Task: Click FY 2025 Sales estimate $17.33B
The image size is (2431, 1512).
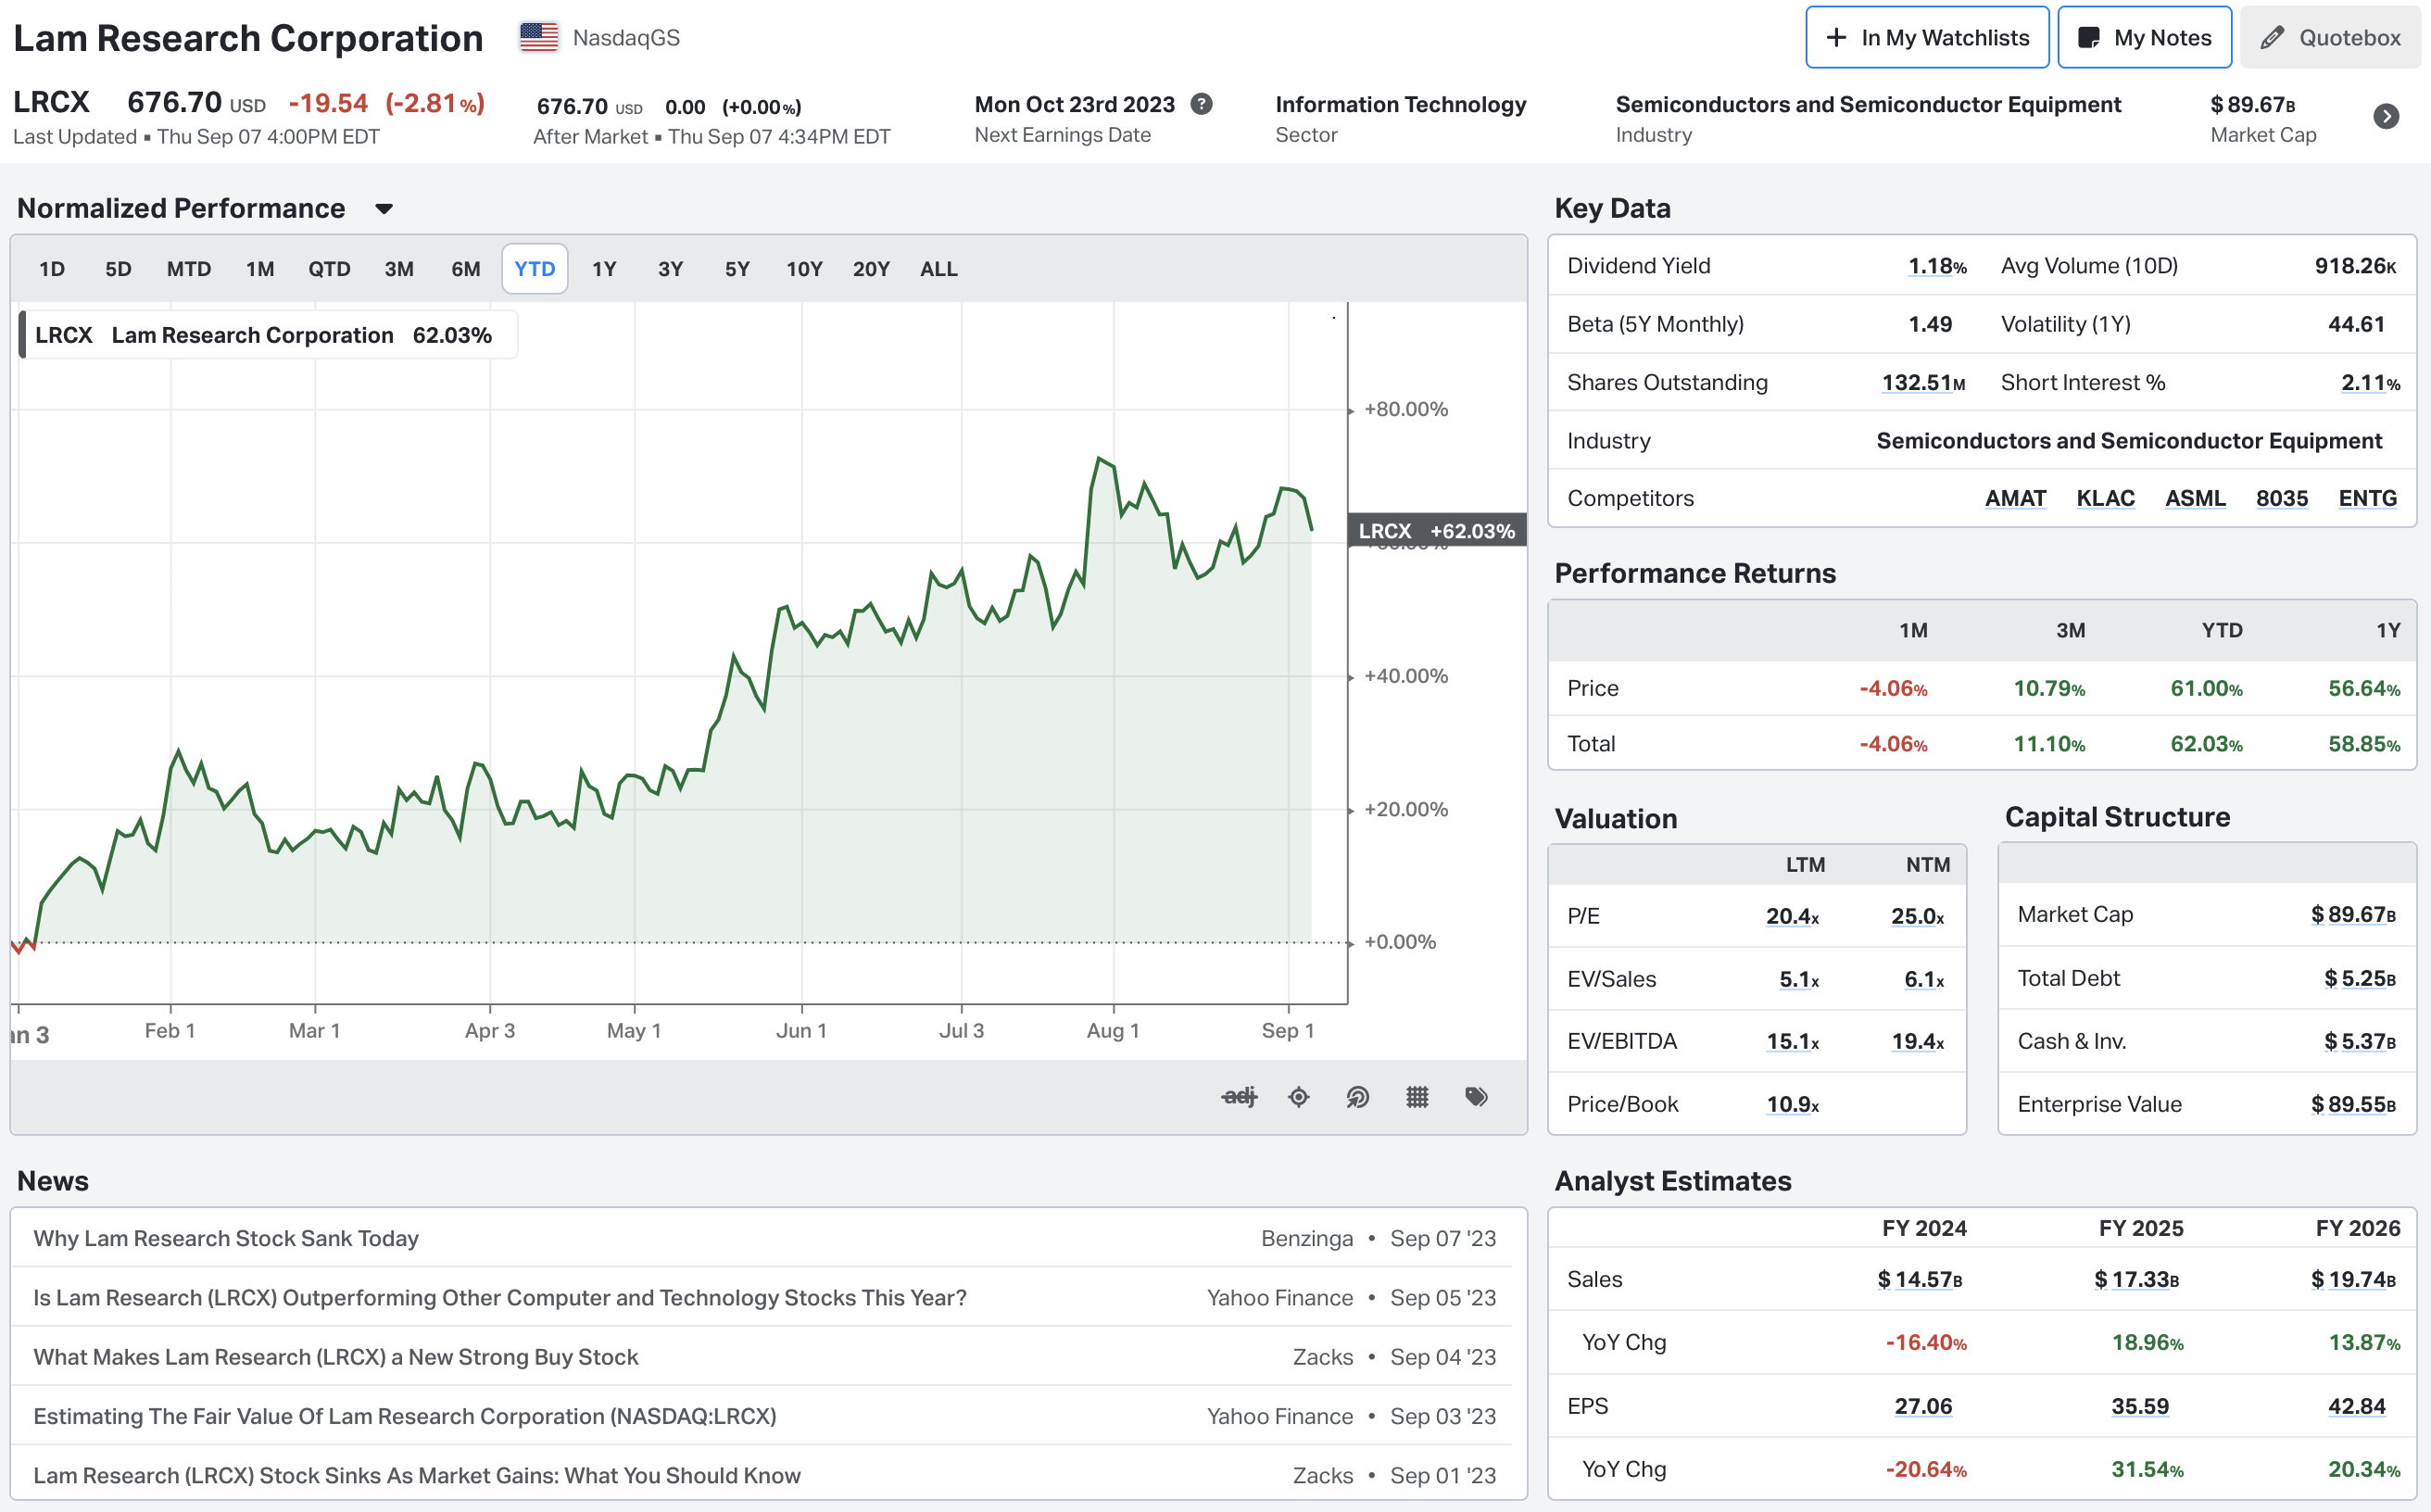Action: [2136, 1279]
